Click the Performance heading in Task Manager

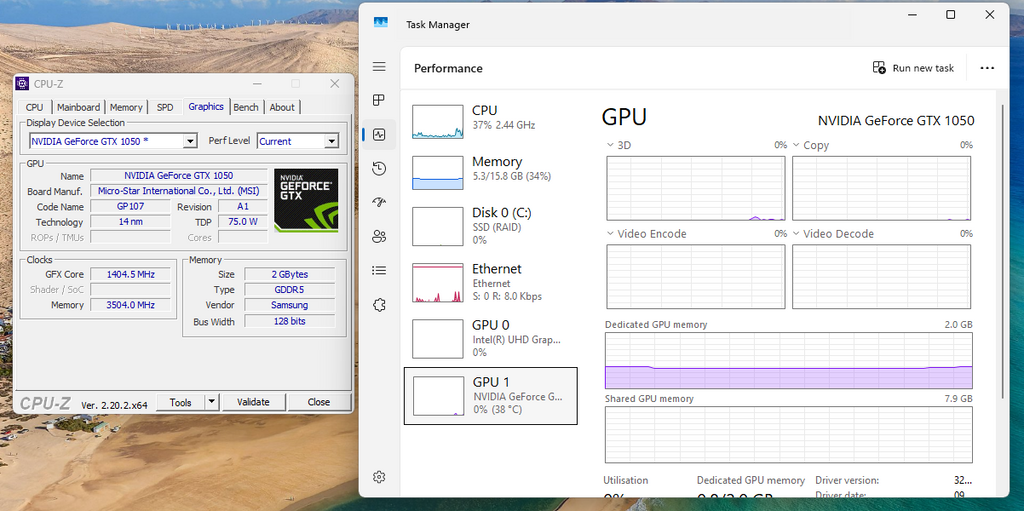click(x=448, y=69)
